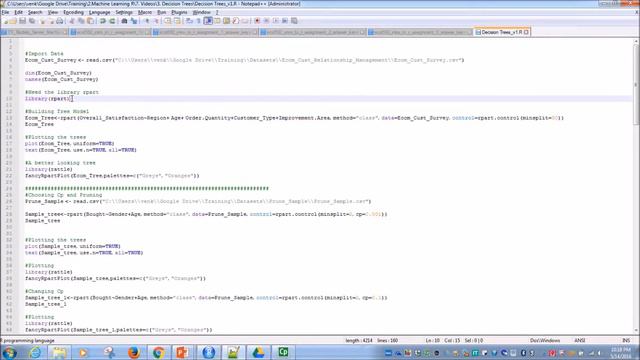The width and height of the screenshot is (640, 360).
Task: Open the Cp Captivate taskbar icon
Action: pyautogui.click(x=283, y=352)
